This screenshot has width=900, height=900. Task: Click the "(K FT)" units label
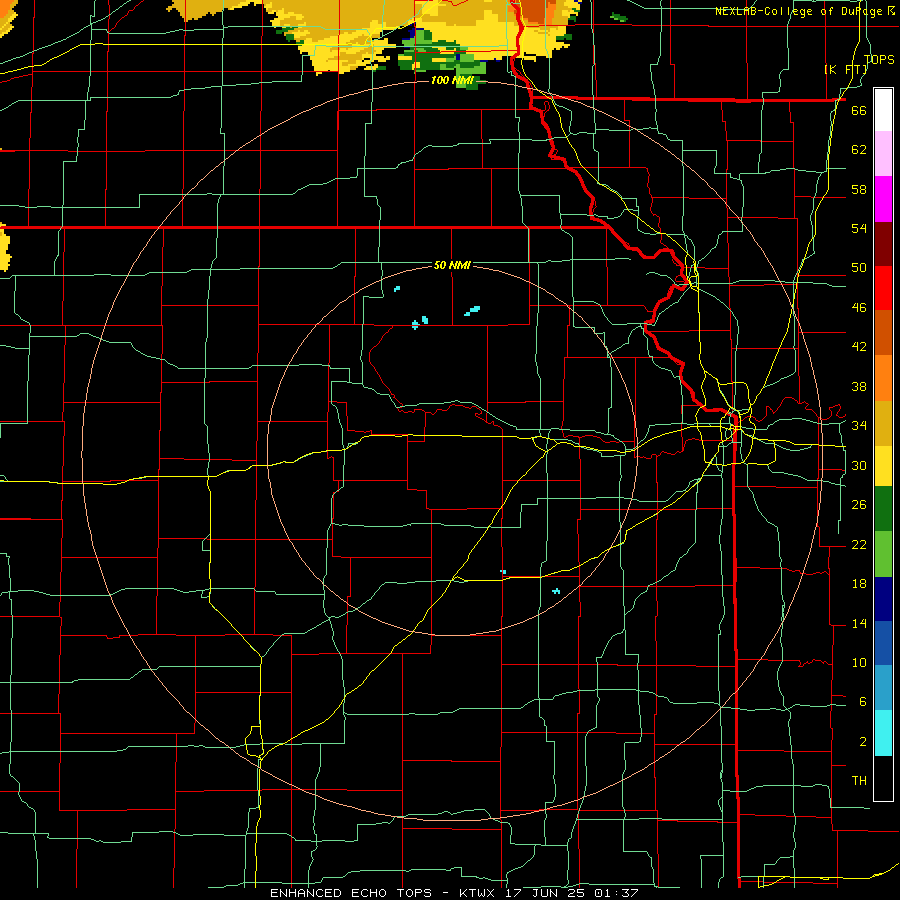point(846,69)
